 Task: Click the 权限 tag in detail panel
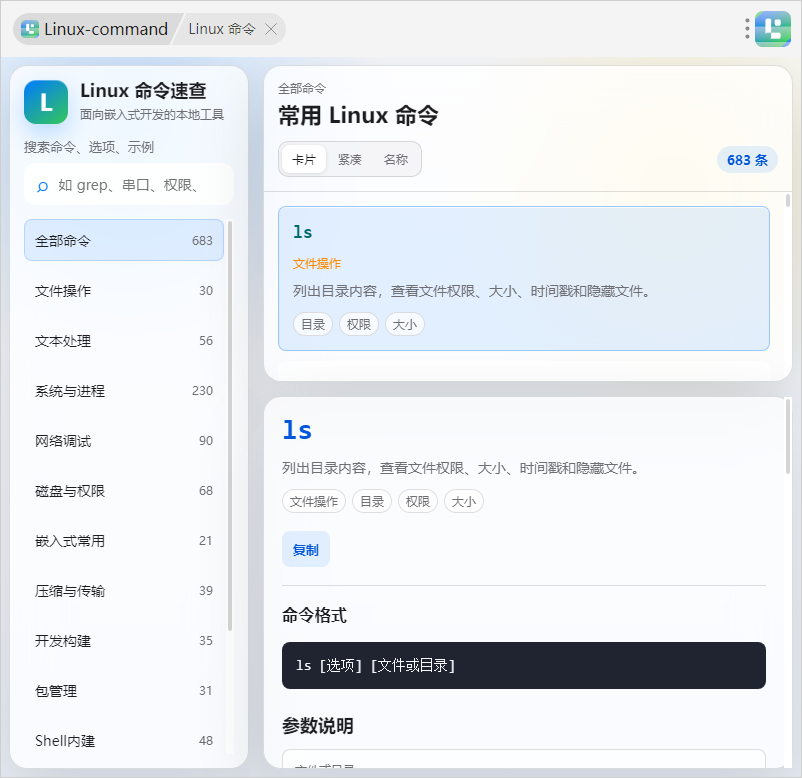coord(418,501)
